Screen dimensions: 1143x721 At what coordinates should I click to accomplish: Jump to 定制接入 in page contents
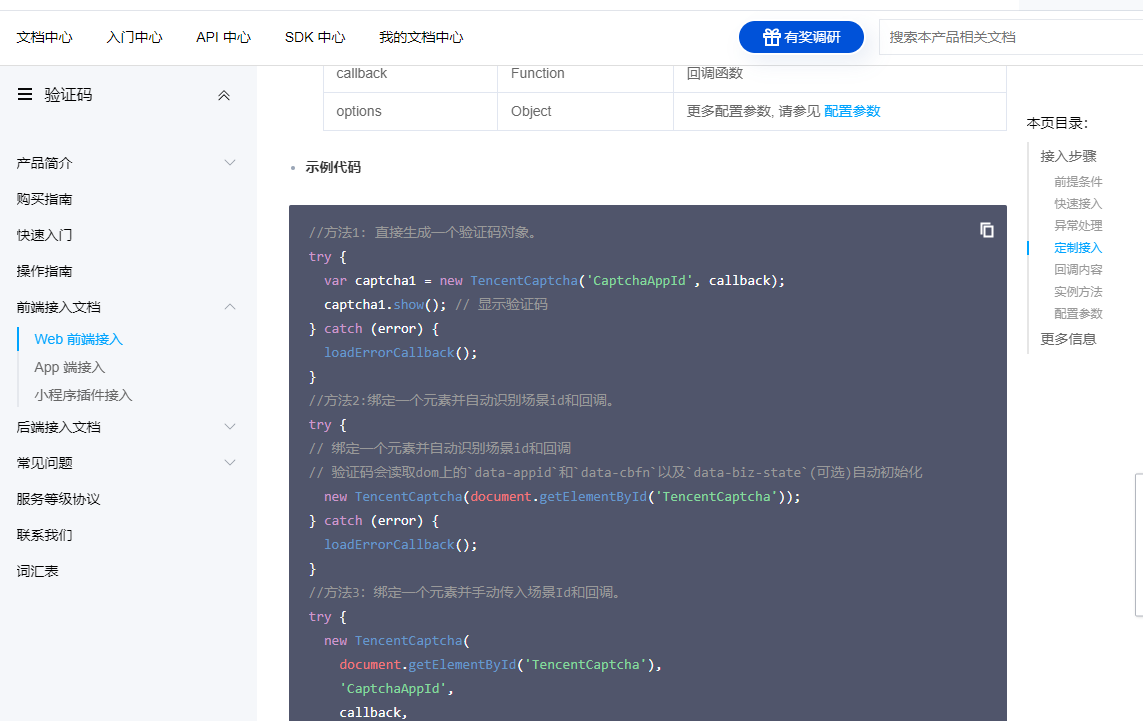(1078, 248)
